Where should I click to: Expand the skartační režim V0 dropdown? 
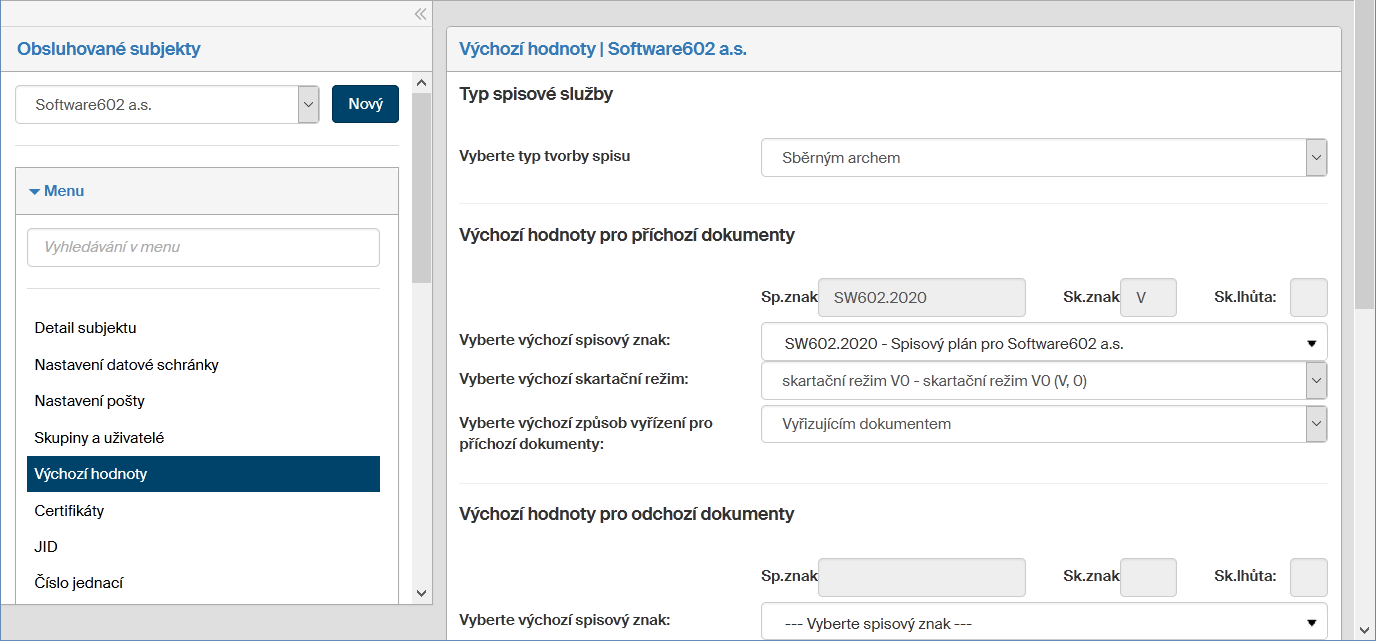click(1043, 381)
